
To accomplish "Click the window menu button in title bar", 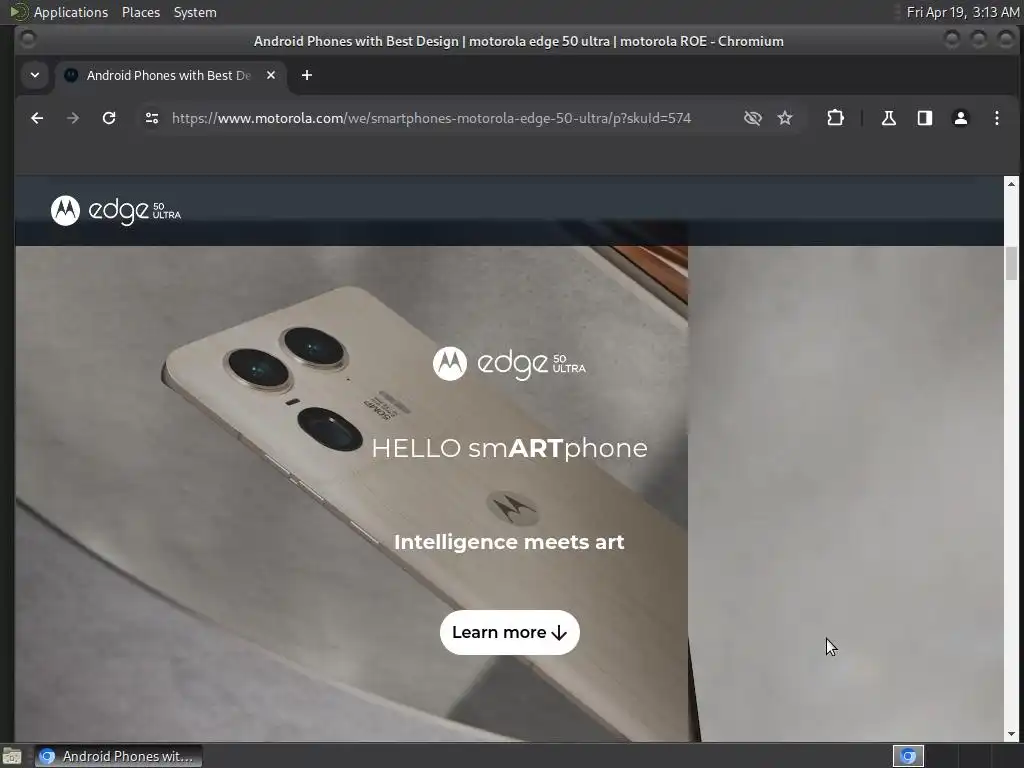I will click(28, 40).
